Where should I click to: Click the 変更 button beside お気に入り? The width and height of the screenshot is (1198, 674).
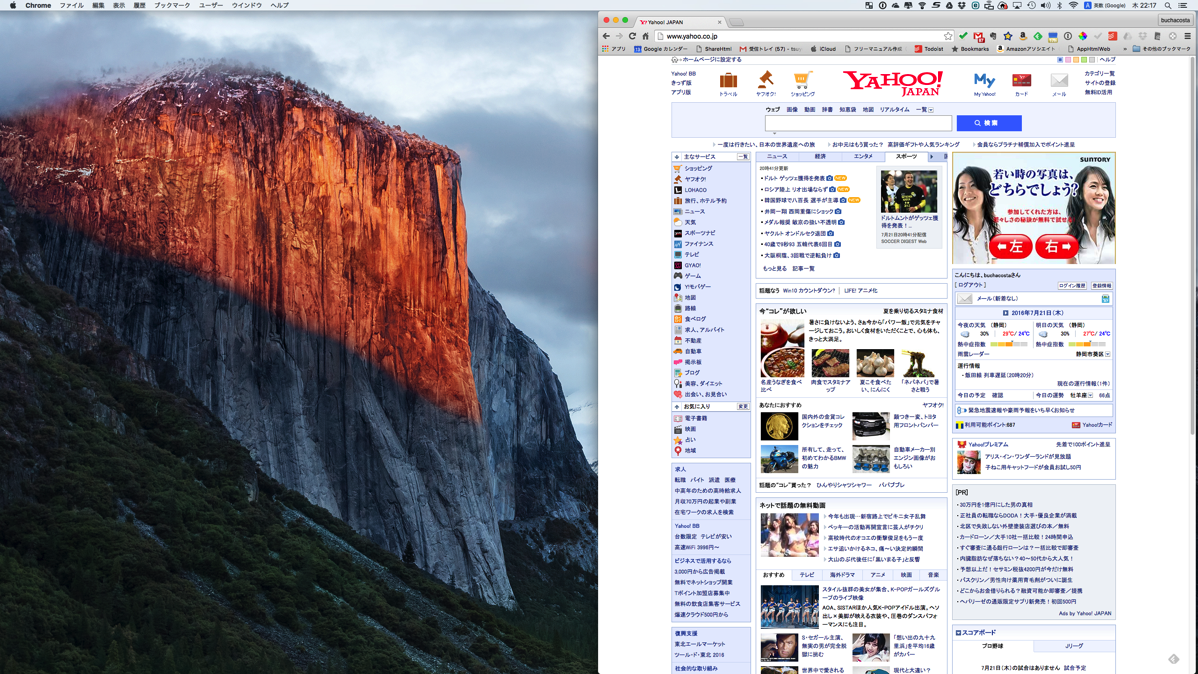point(742,407)
